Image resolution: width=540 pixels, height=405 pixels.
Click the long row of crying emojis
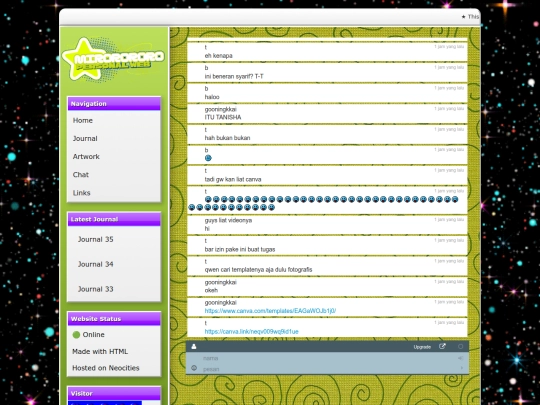pyautogui.click(x=323, y=203)
